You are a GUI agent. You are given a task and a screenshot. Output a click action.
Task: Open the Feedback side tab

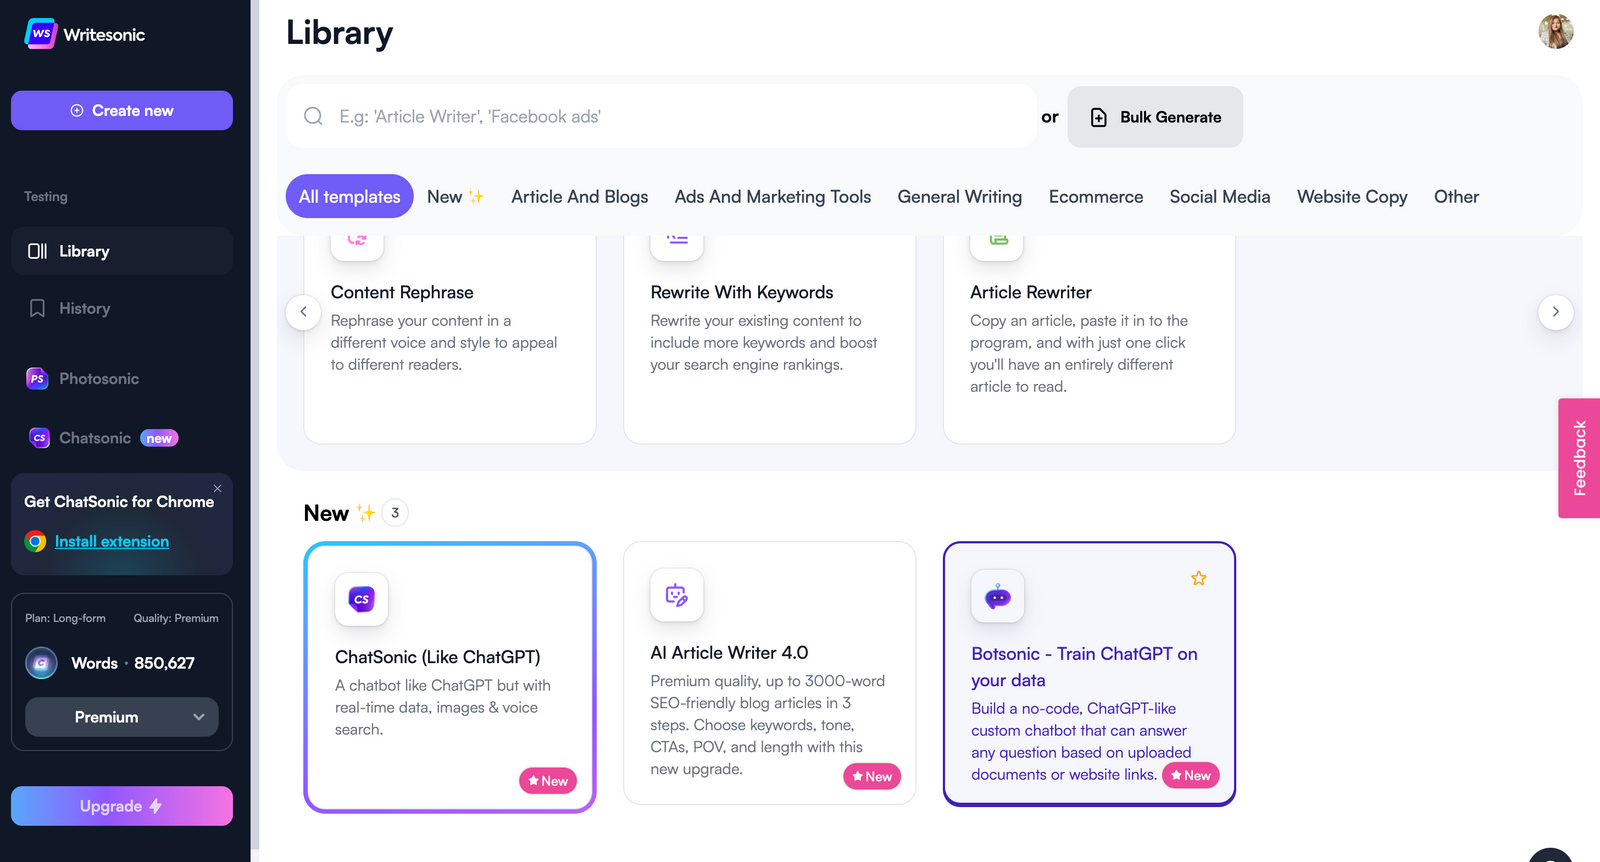click(1579, 458)
